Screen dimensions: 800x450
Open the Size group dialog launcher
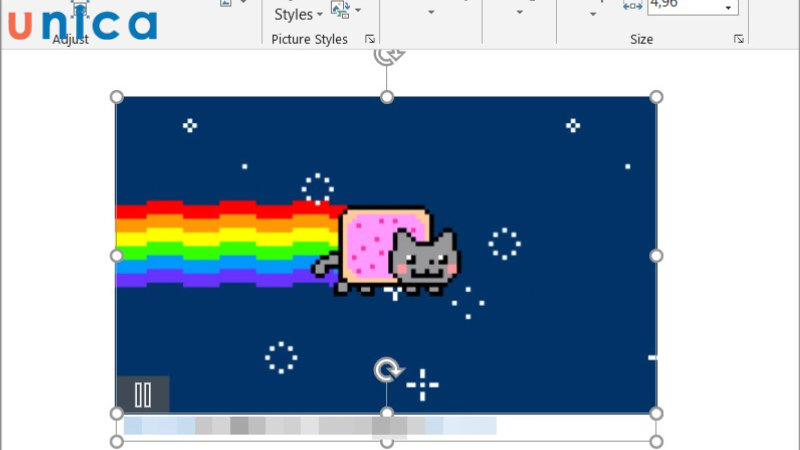(739, 40)
